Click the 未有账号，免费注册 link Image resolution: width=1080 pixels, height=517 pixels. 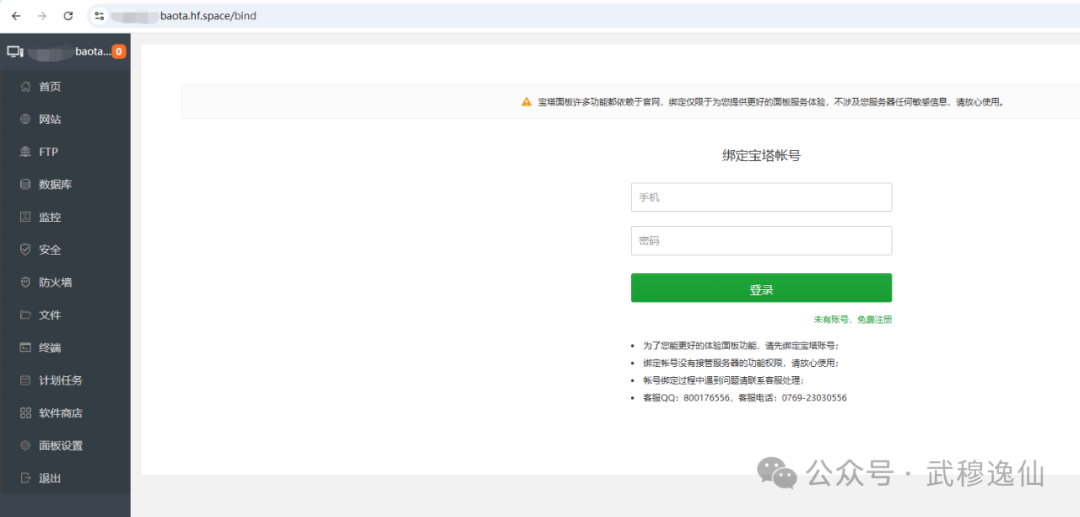pos(853,319)
